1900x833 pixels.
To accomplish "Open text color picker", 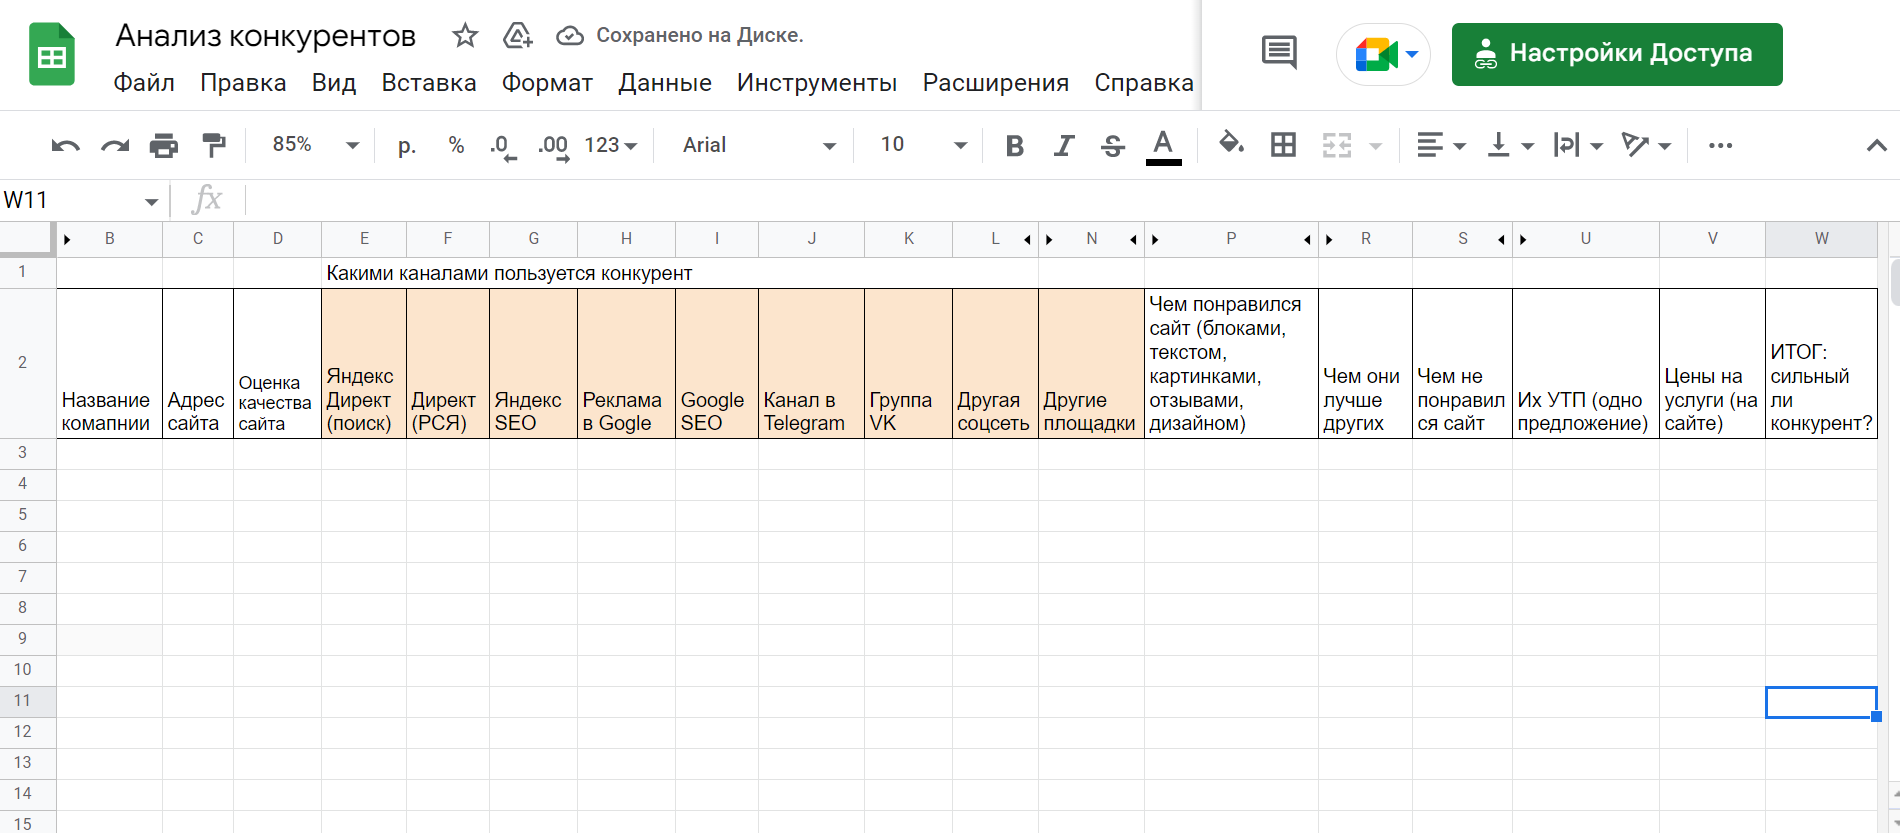I will click(x=1163, y=146).
